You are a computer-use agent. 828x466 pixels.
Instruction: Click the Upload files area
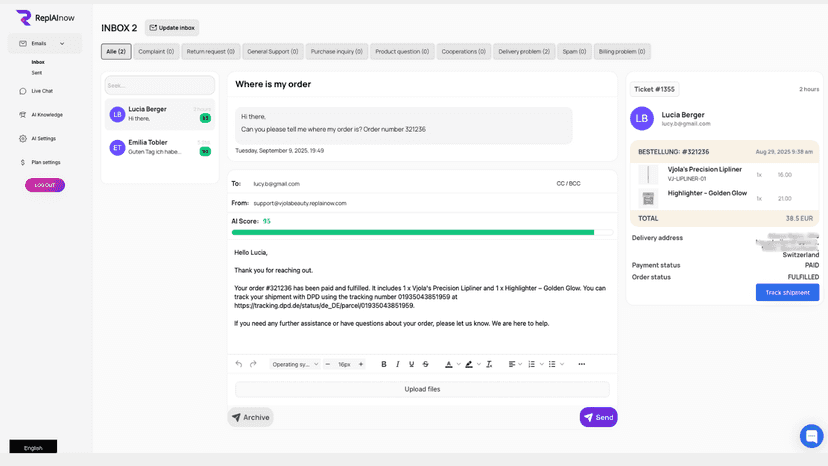click(x=422, y=389)
